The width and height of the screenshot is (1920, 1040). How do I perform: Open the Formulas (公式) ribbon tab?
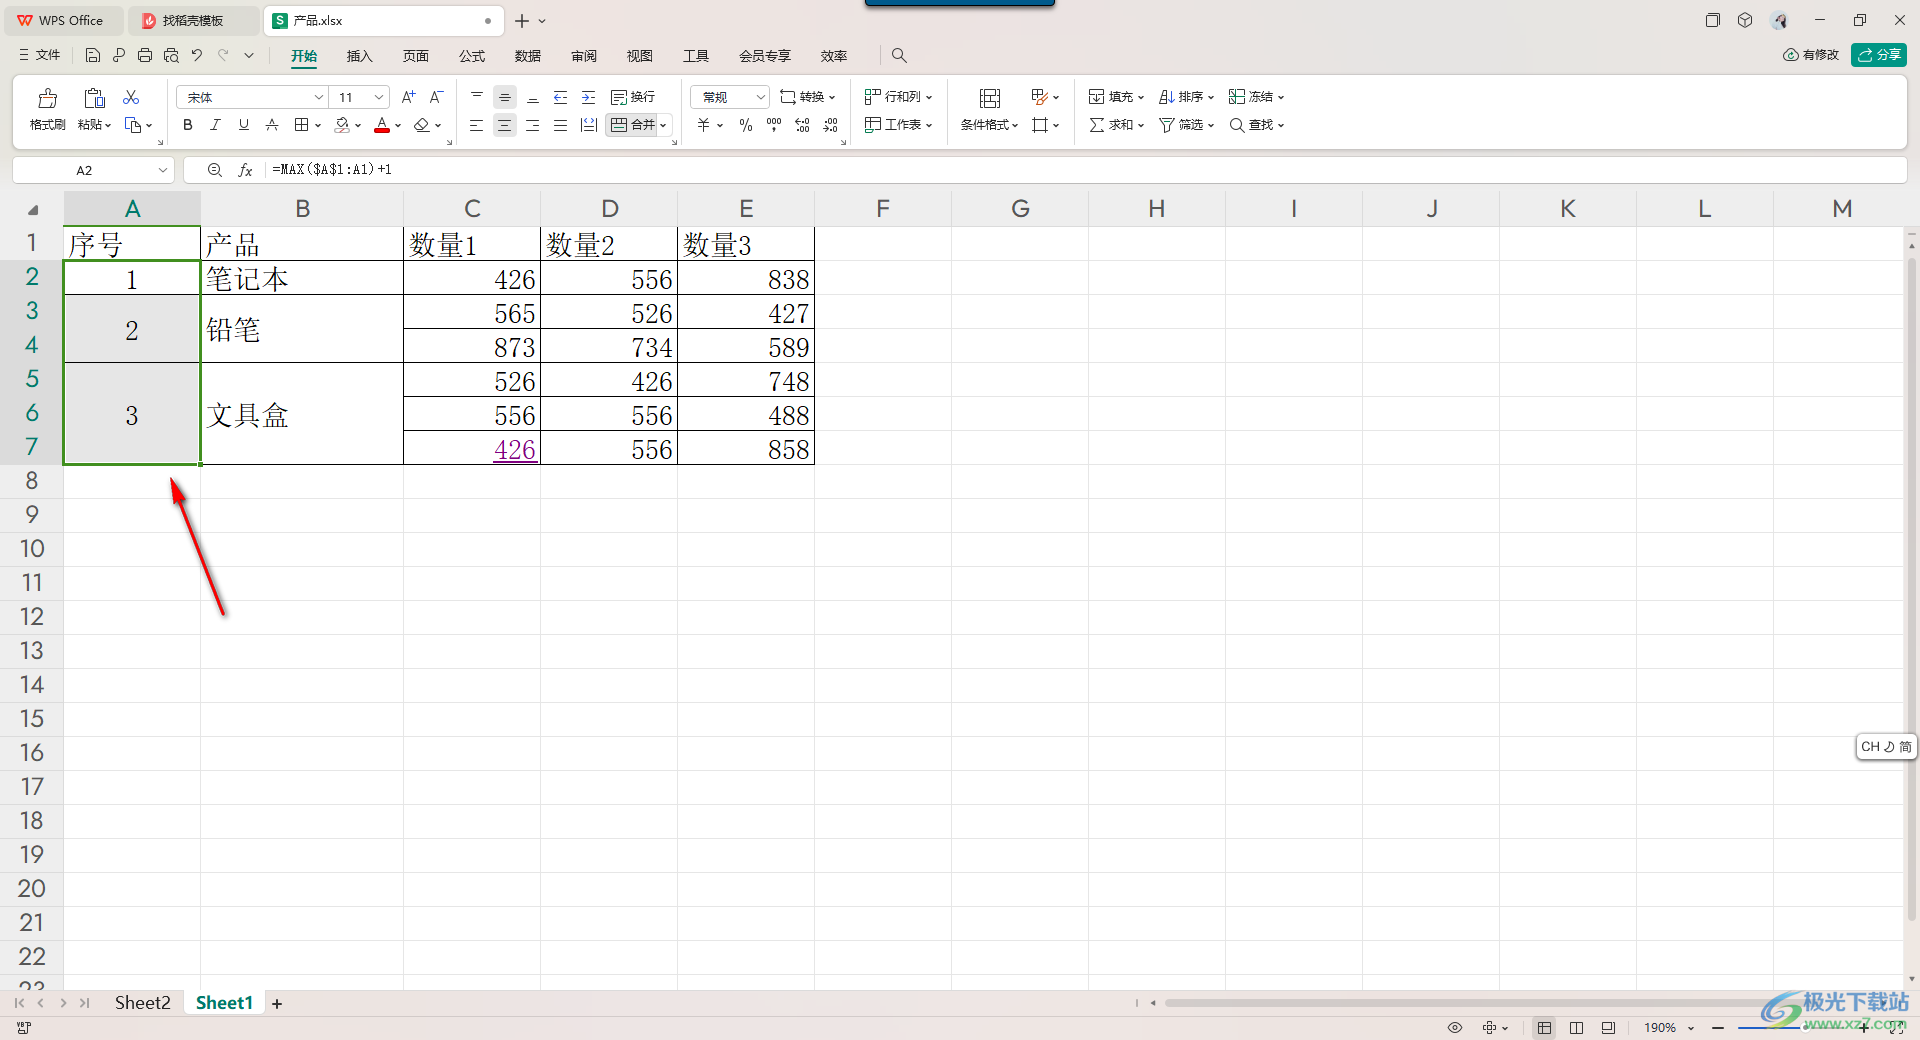pos(472,56)
